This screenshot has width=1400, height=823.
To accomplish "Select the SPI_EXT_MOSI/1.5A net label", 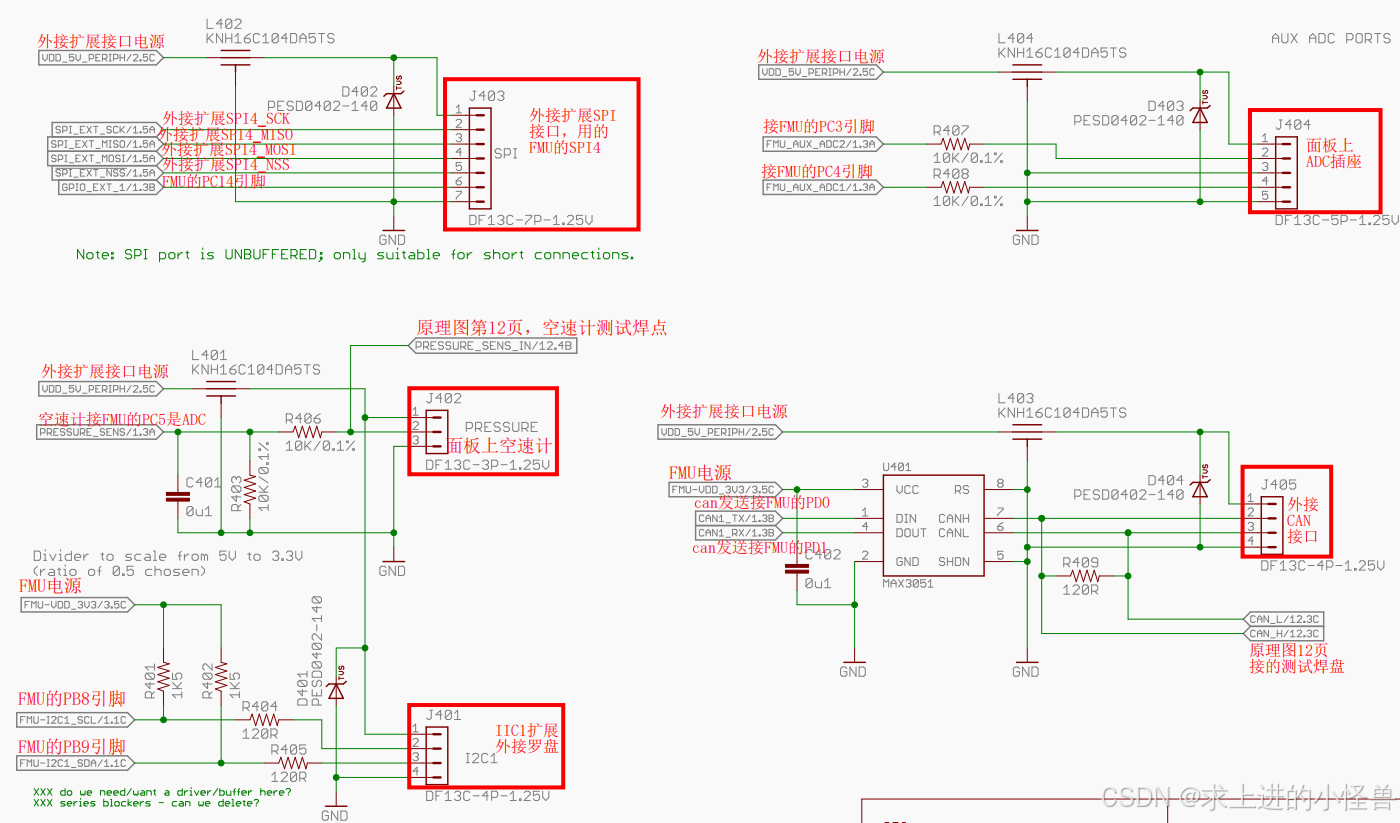I will (103, 158).
